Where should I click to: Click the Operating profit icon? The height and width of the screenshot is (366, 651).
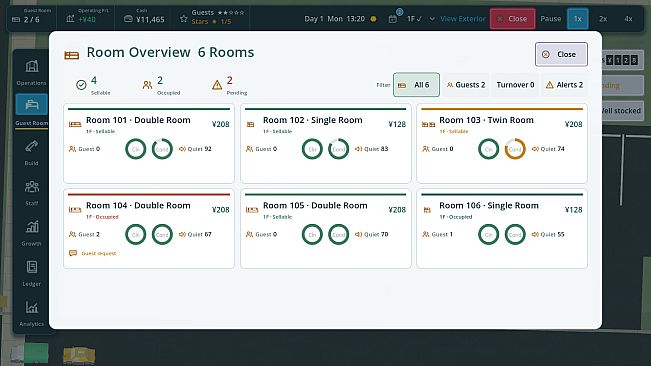click(x=70, y=19)
